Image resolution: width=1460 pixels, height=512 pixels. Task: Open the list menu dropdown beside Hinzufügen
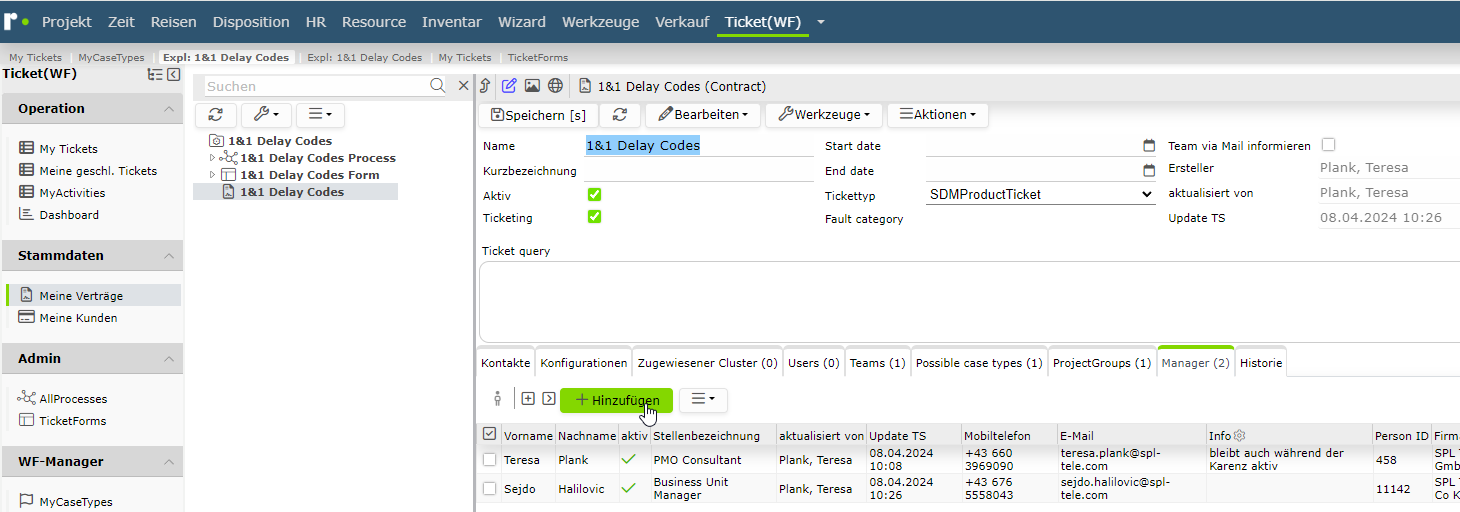703,400
